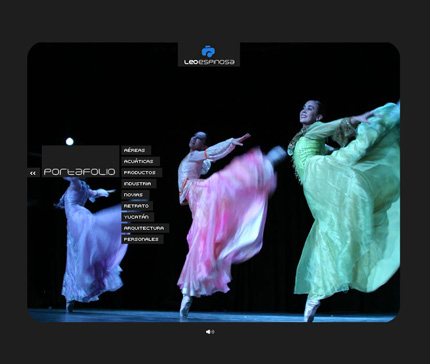This screenshot has width=430, height=364.
Task: Click the LEOESPINOSA logo text
Action: click(209, 62)
